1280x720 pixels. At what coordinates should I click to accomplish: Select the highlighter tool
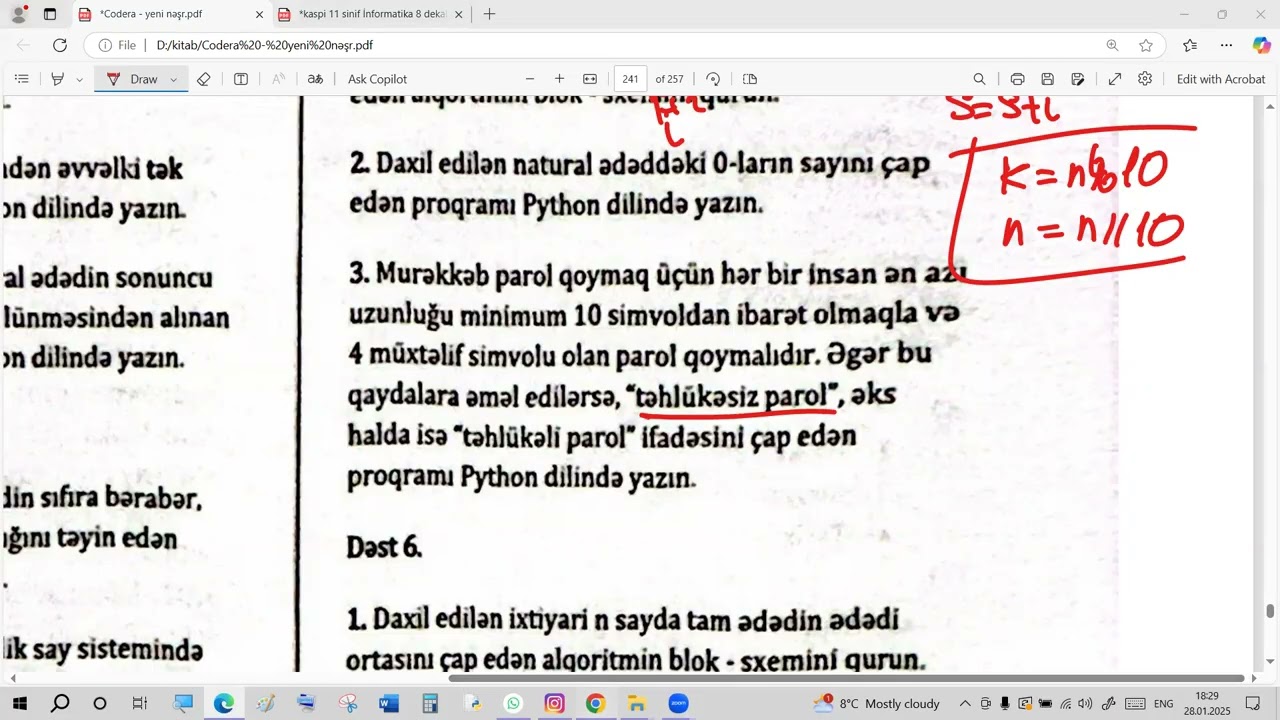coord(58,79)
